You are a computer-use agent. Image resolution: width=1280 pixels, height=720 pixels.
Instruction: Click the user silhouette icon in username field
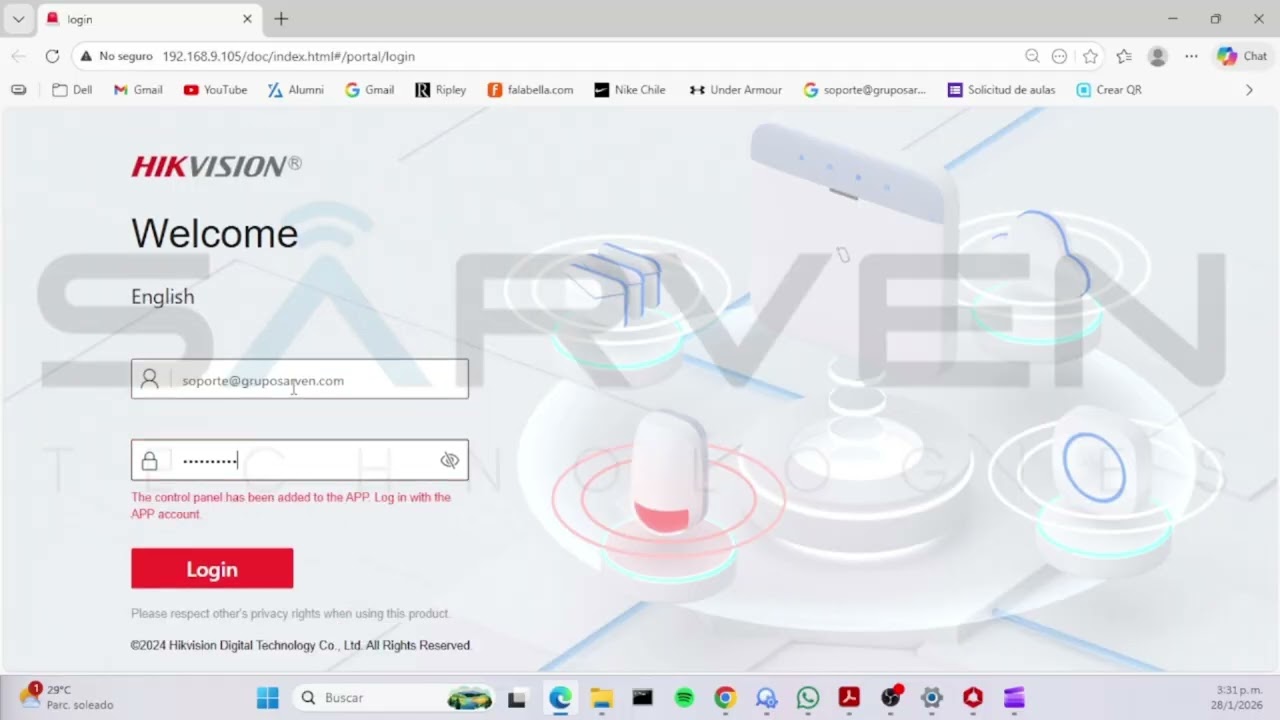point(149,379)
